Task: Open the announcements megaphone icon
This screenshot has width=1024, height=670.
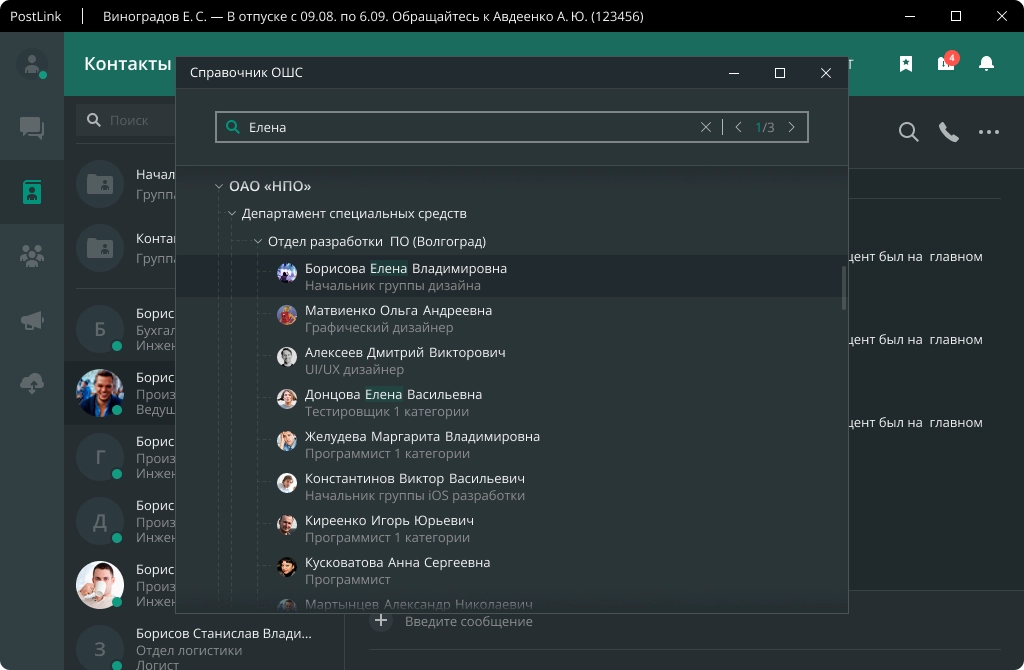Action: pyautogui.click(x=31, y=320)
